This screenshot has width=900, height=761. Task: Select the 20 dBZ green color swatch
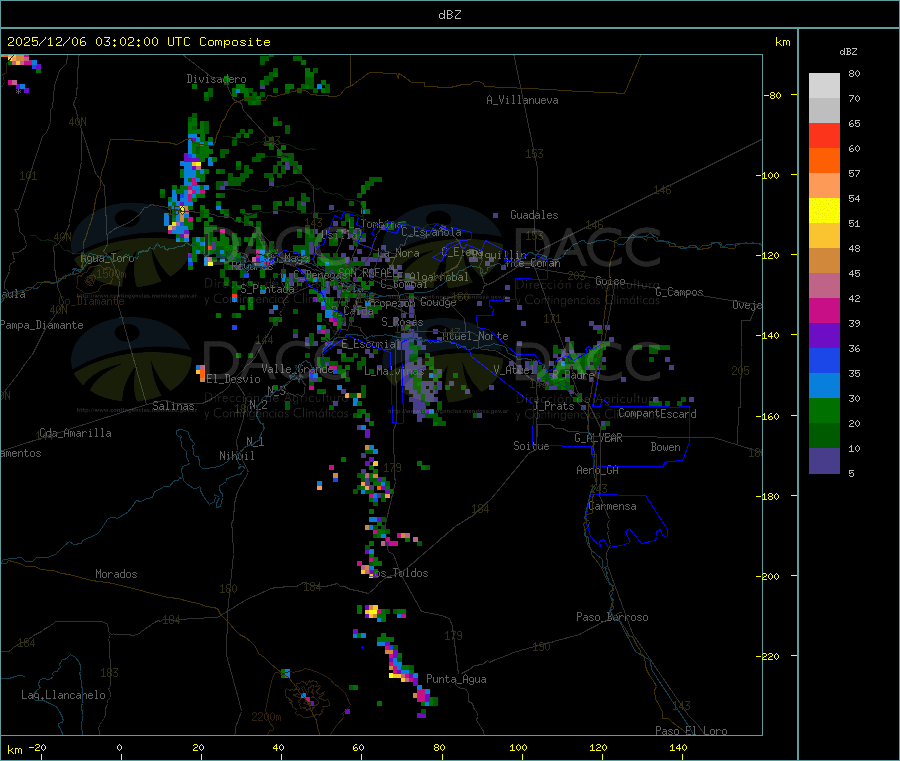pyautogui.click(x=824, y=436)
